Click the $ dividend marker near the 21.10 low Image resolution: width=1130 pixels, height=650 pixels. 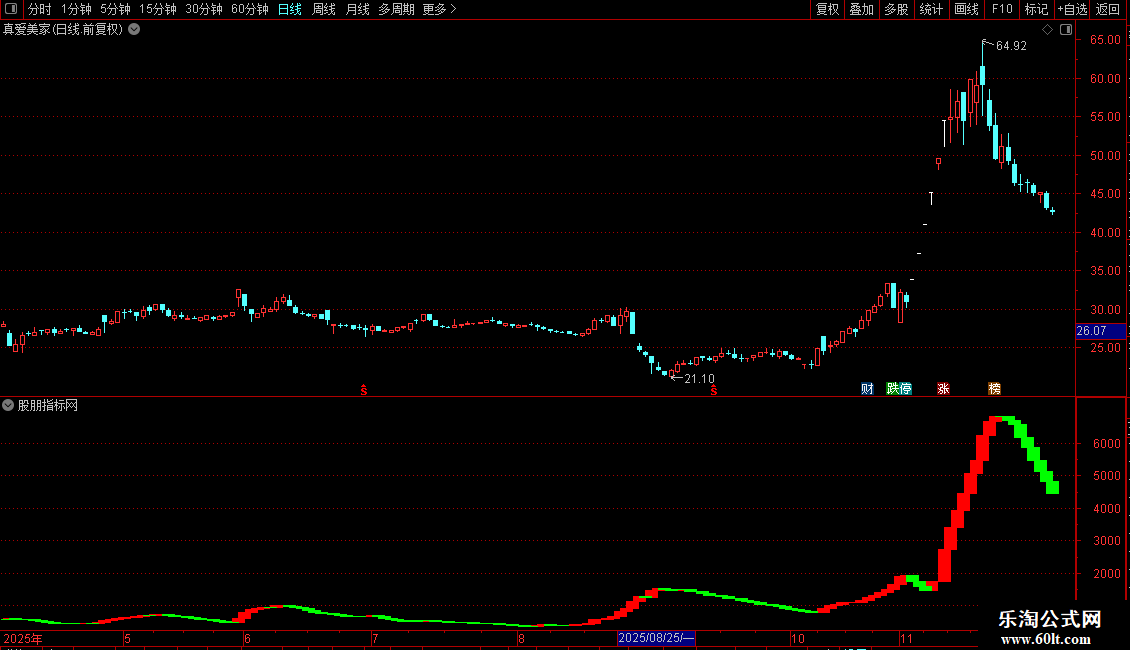[x=713, y=390]
